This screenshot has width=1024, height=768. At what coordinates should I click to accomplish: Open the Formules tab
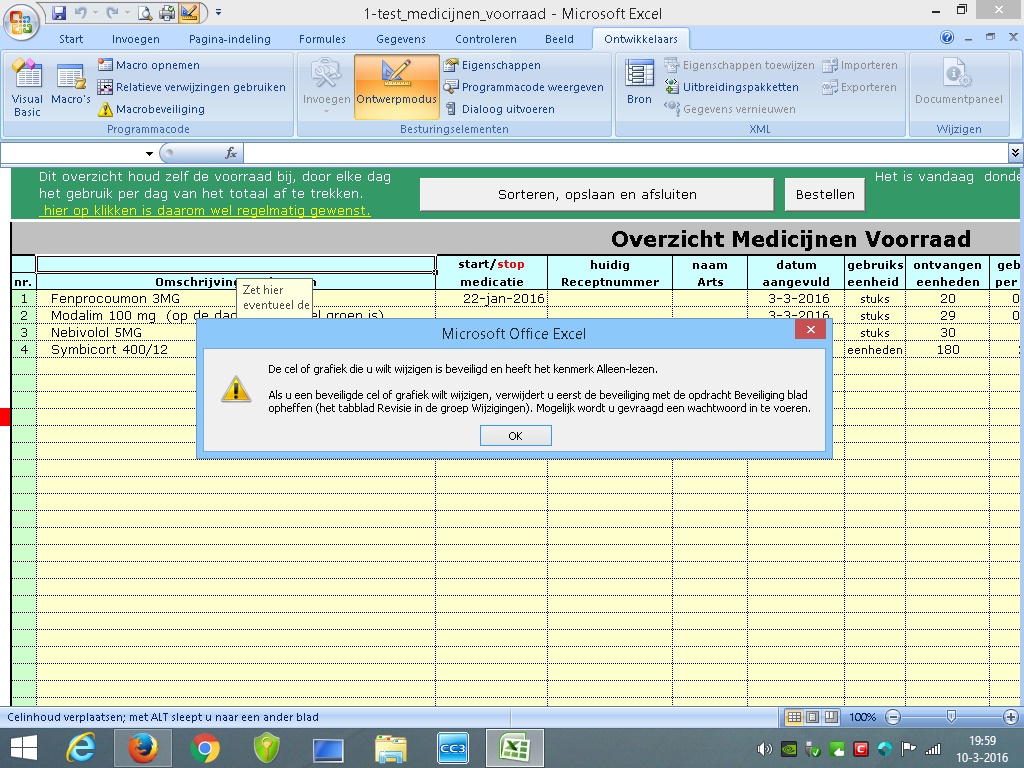click(323, 39)
